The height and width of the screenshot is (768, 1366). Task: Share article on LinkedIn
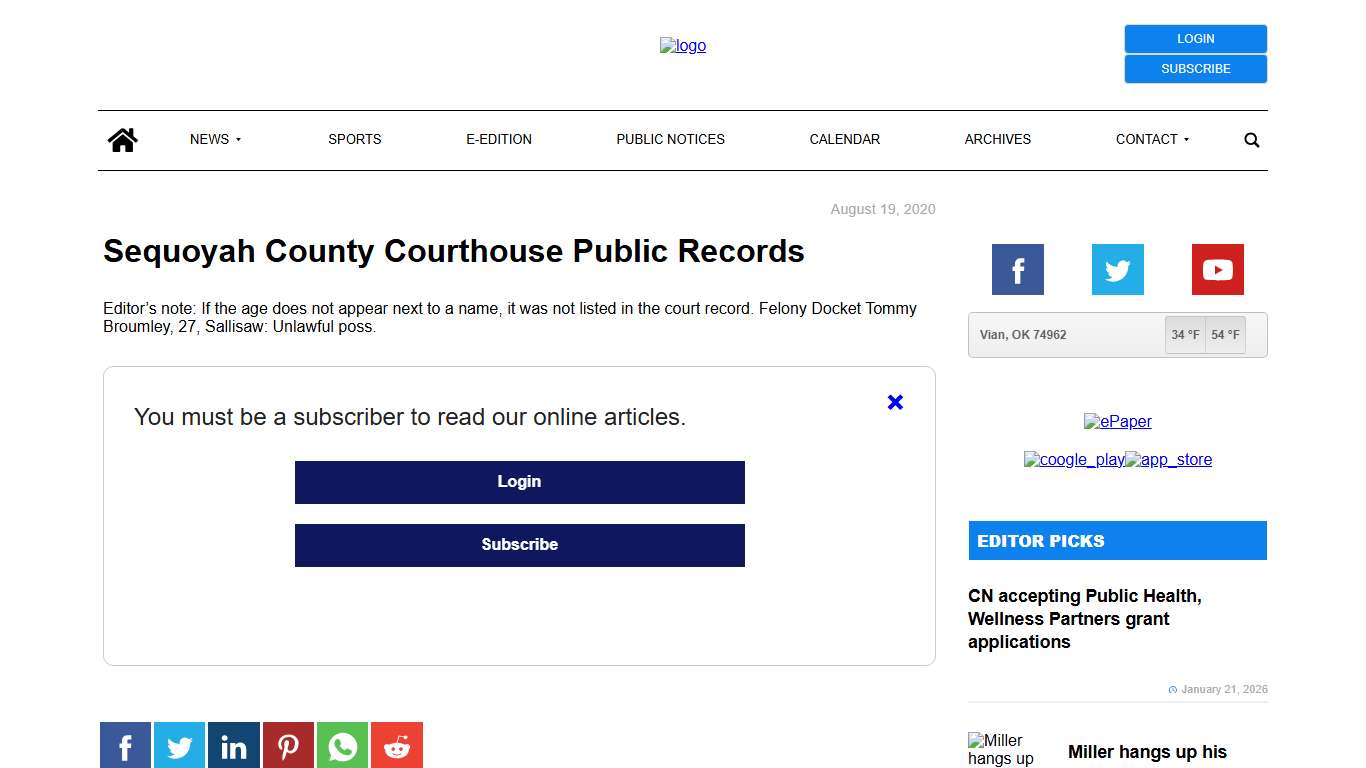233,745
